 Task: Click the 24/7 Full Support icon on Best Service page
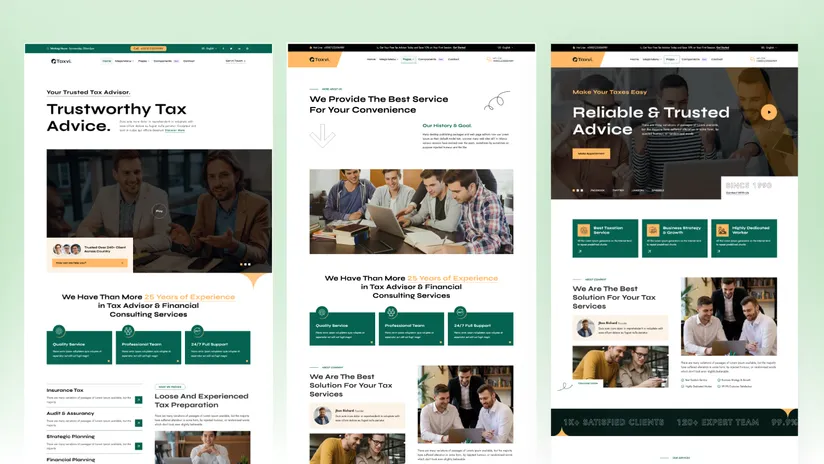pyautogui.click(x=460, y=312)
